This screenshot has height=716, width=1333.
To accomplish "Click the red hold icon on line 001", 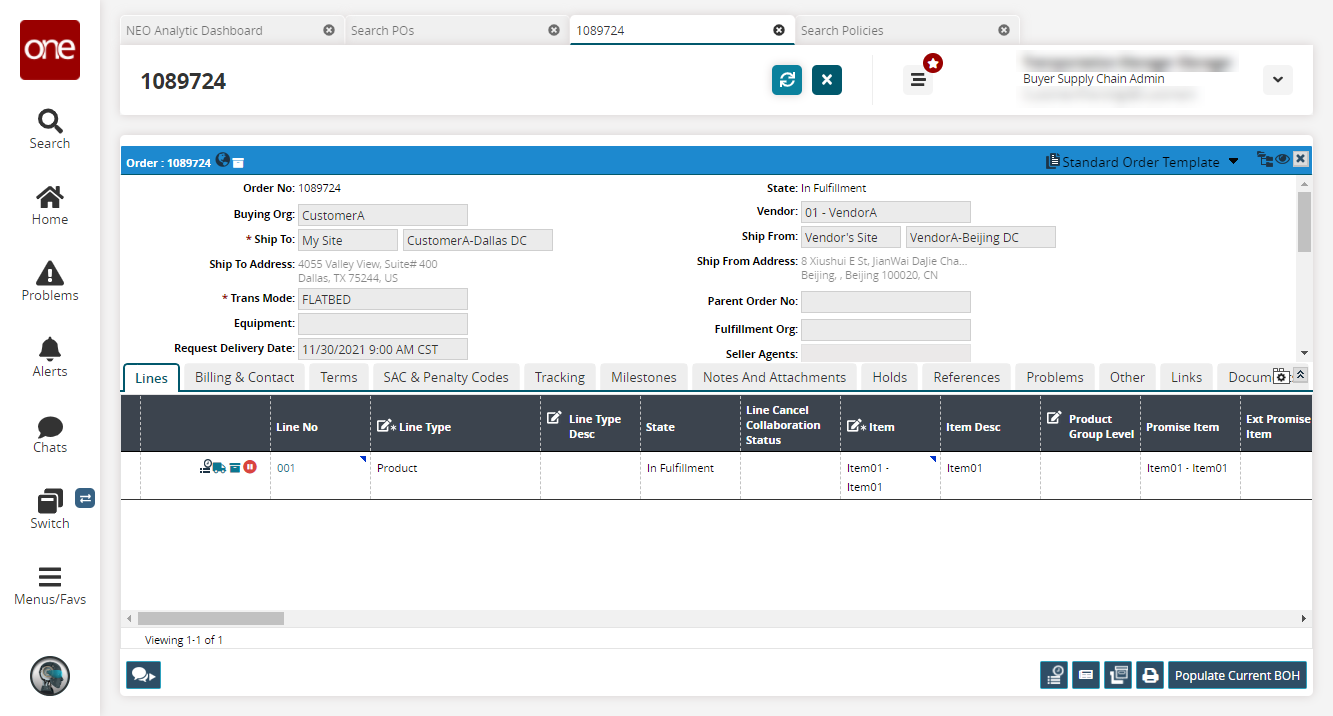I will 250,467.
